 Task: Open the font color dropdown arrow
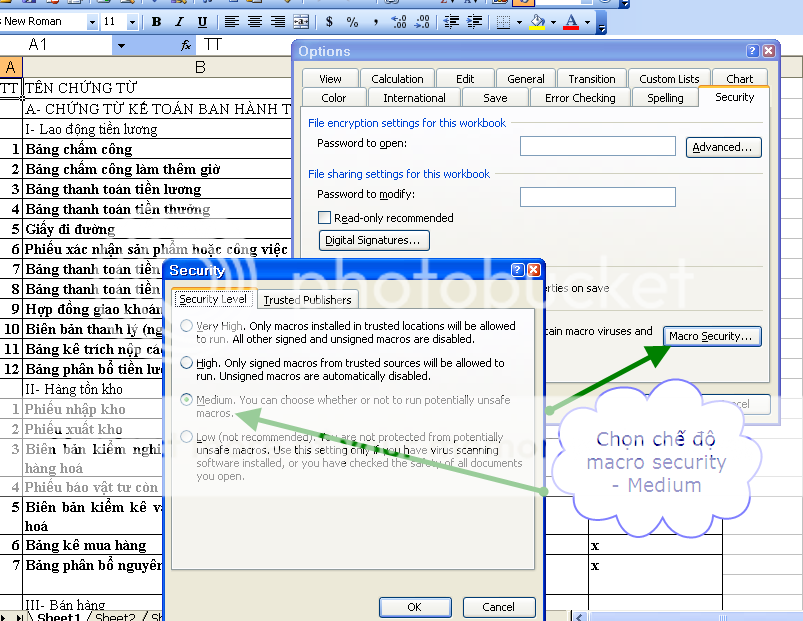pyautogui.click(x=589, y=21)
